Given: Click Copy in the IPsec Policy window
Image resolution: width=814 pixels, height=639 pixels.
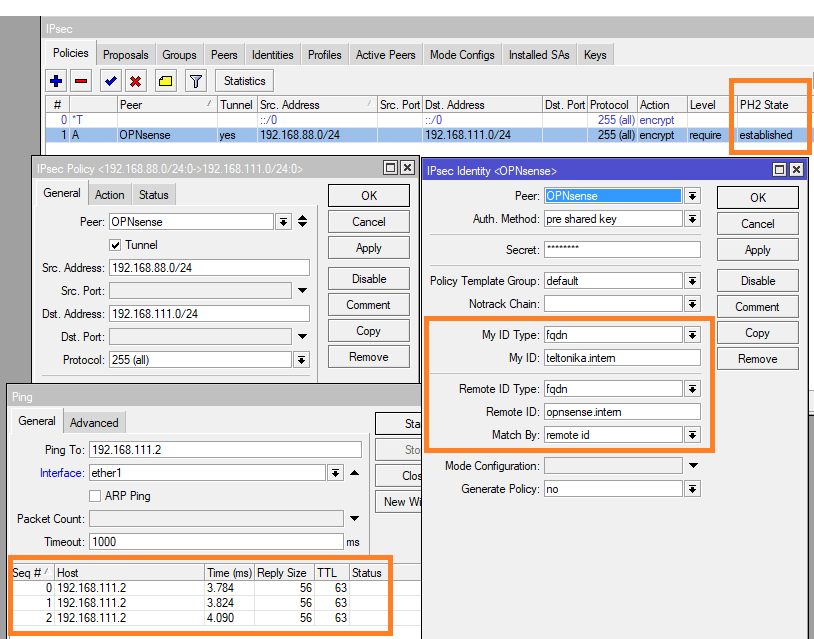Looking at the screenshot, I should tap(369, 331).
